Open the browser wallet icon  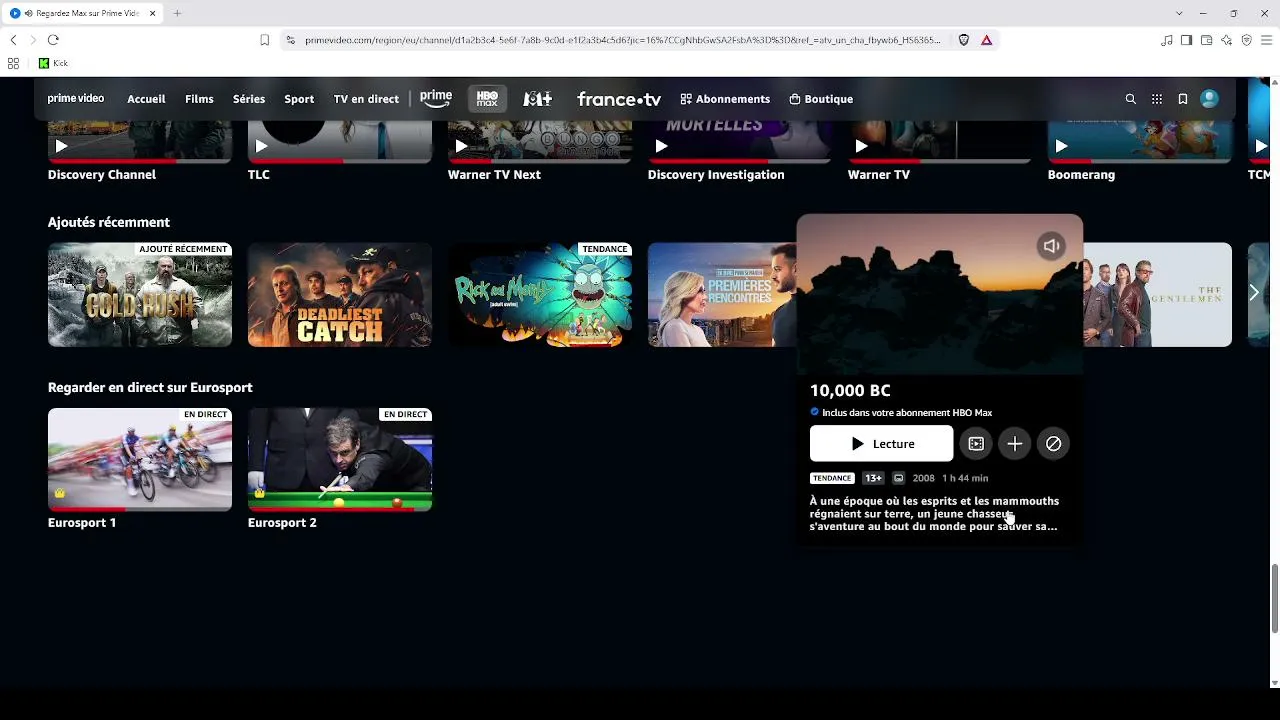point(1206,40)
